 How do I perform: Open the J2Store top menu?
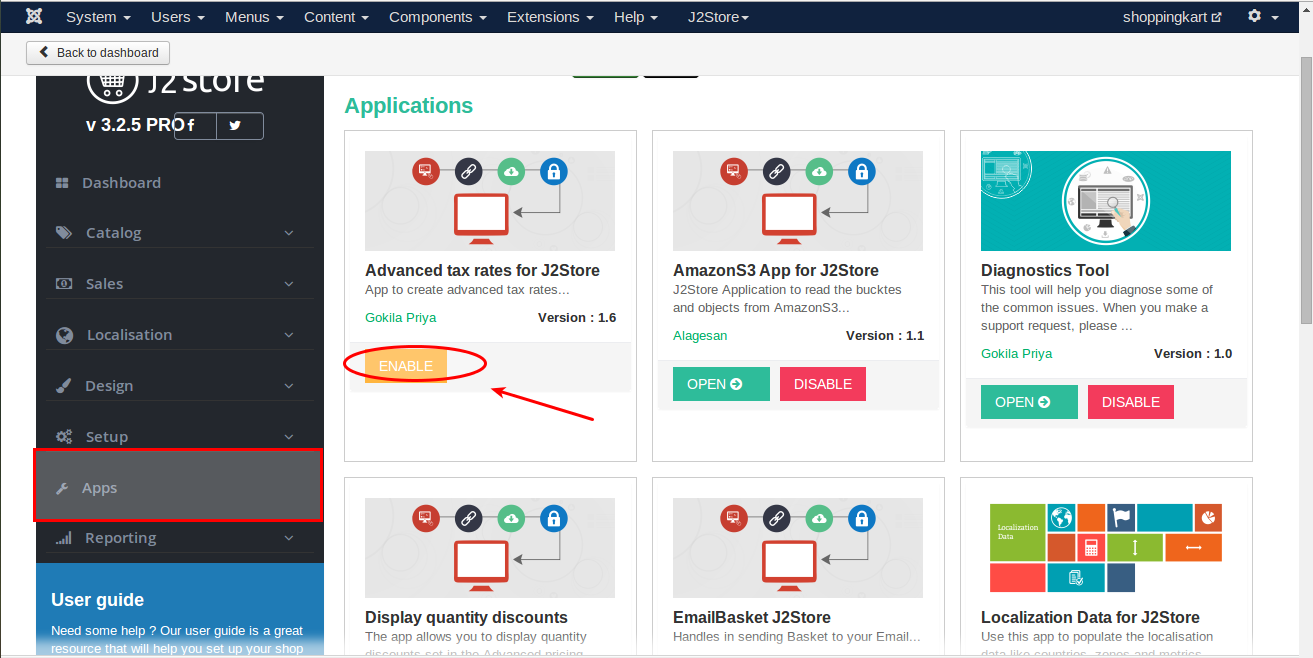(x=718, y=17)
